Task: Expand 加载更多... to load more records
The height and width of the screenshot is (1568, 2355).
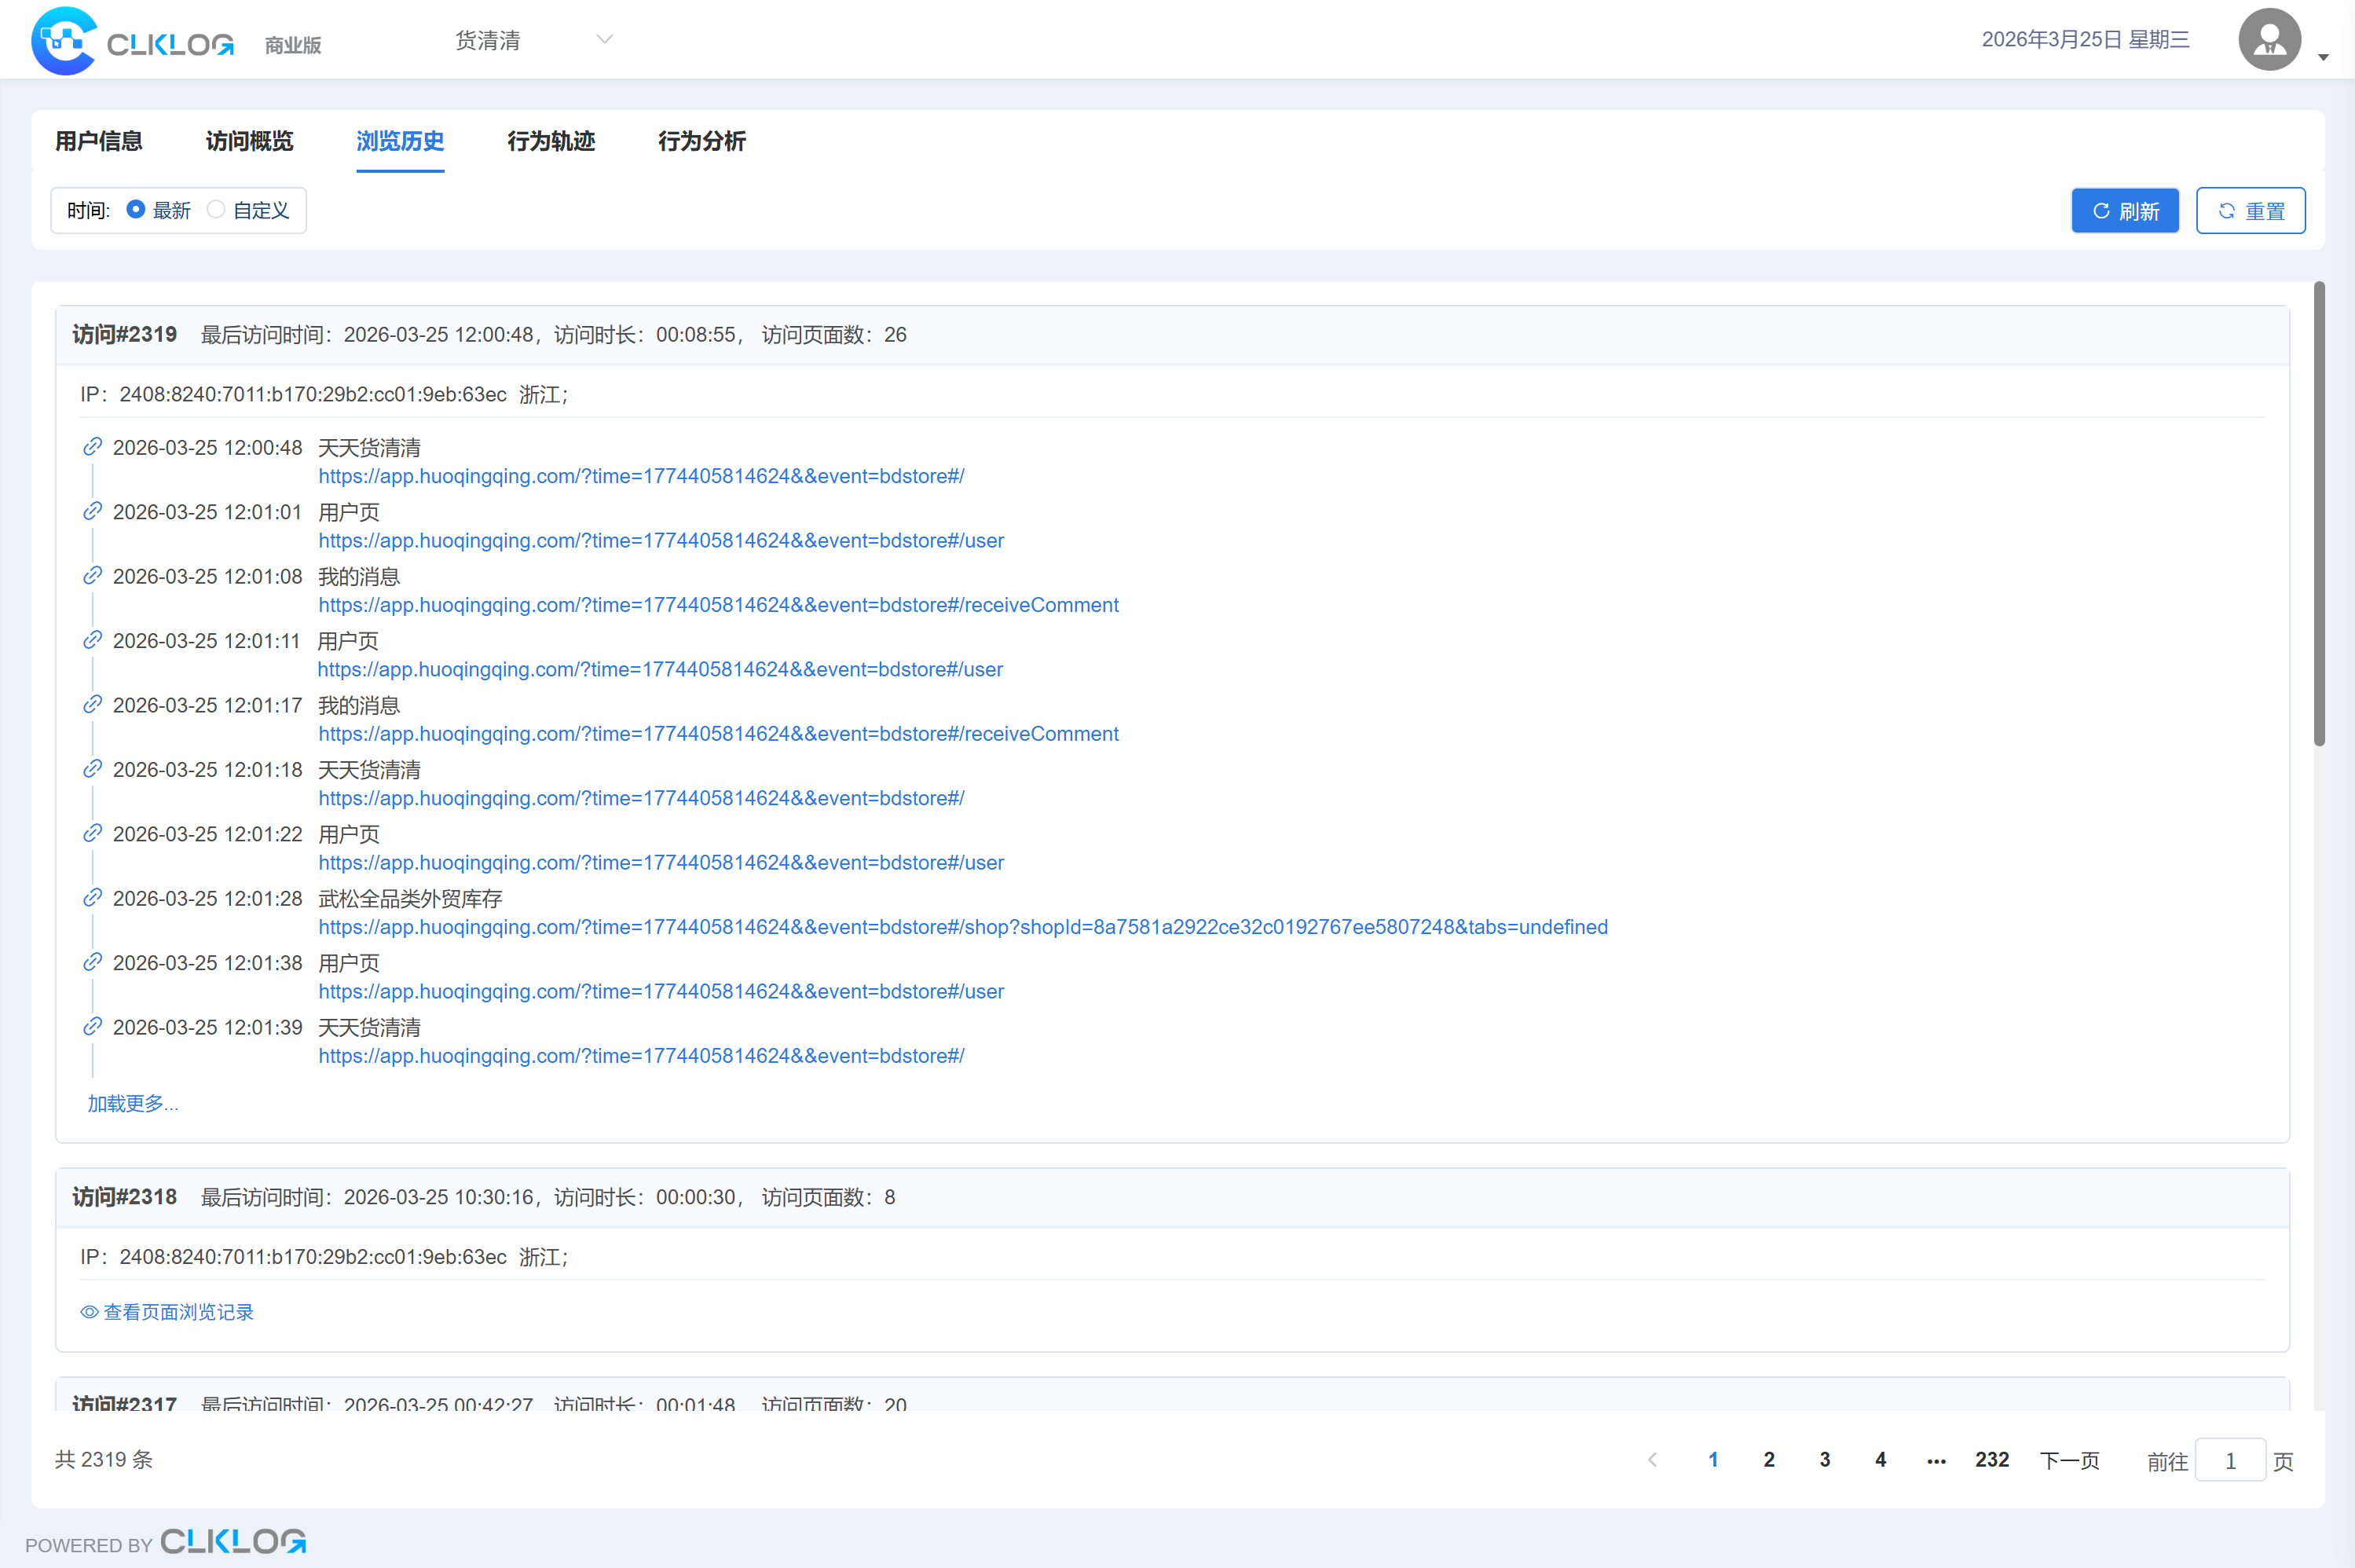Action: point(132,1103)
